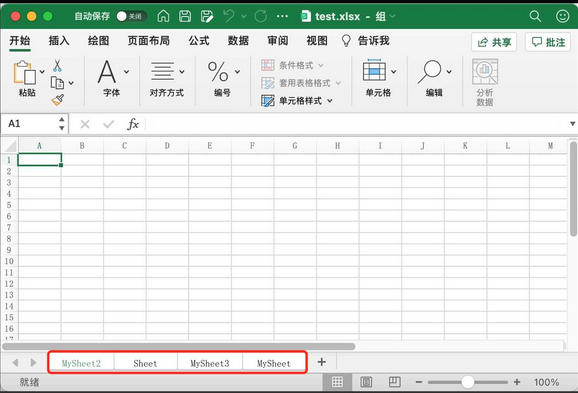Screen dimensions: 578x393
Task: Open the 绘图 tab
Action: pyautogui.click(x=98, y=41)
